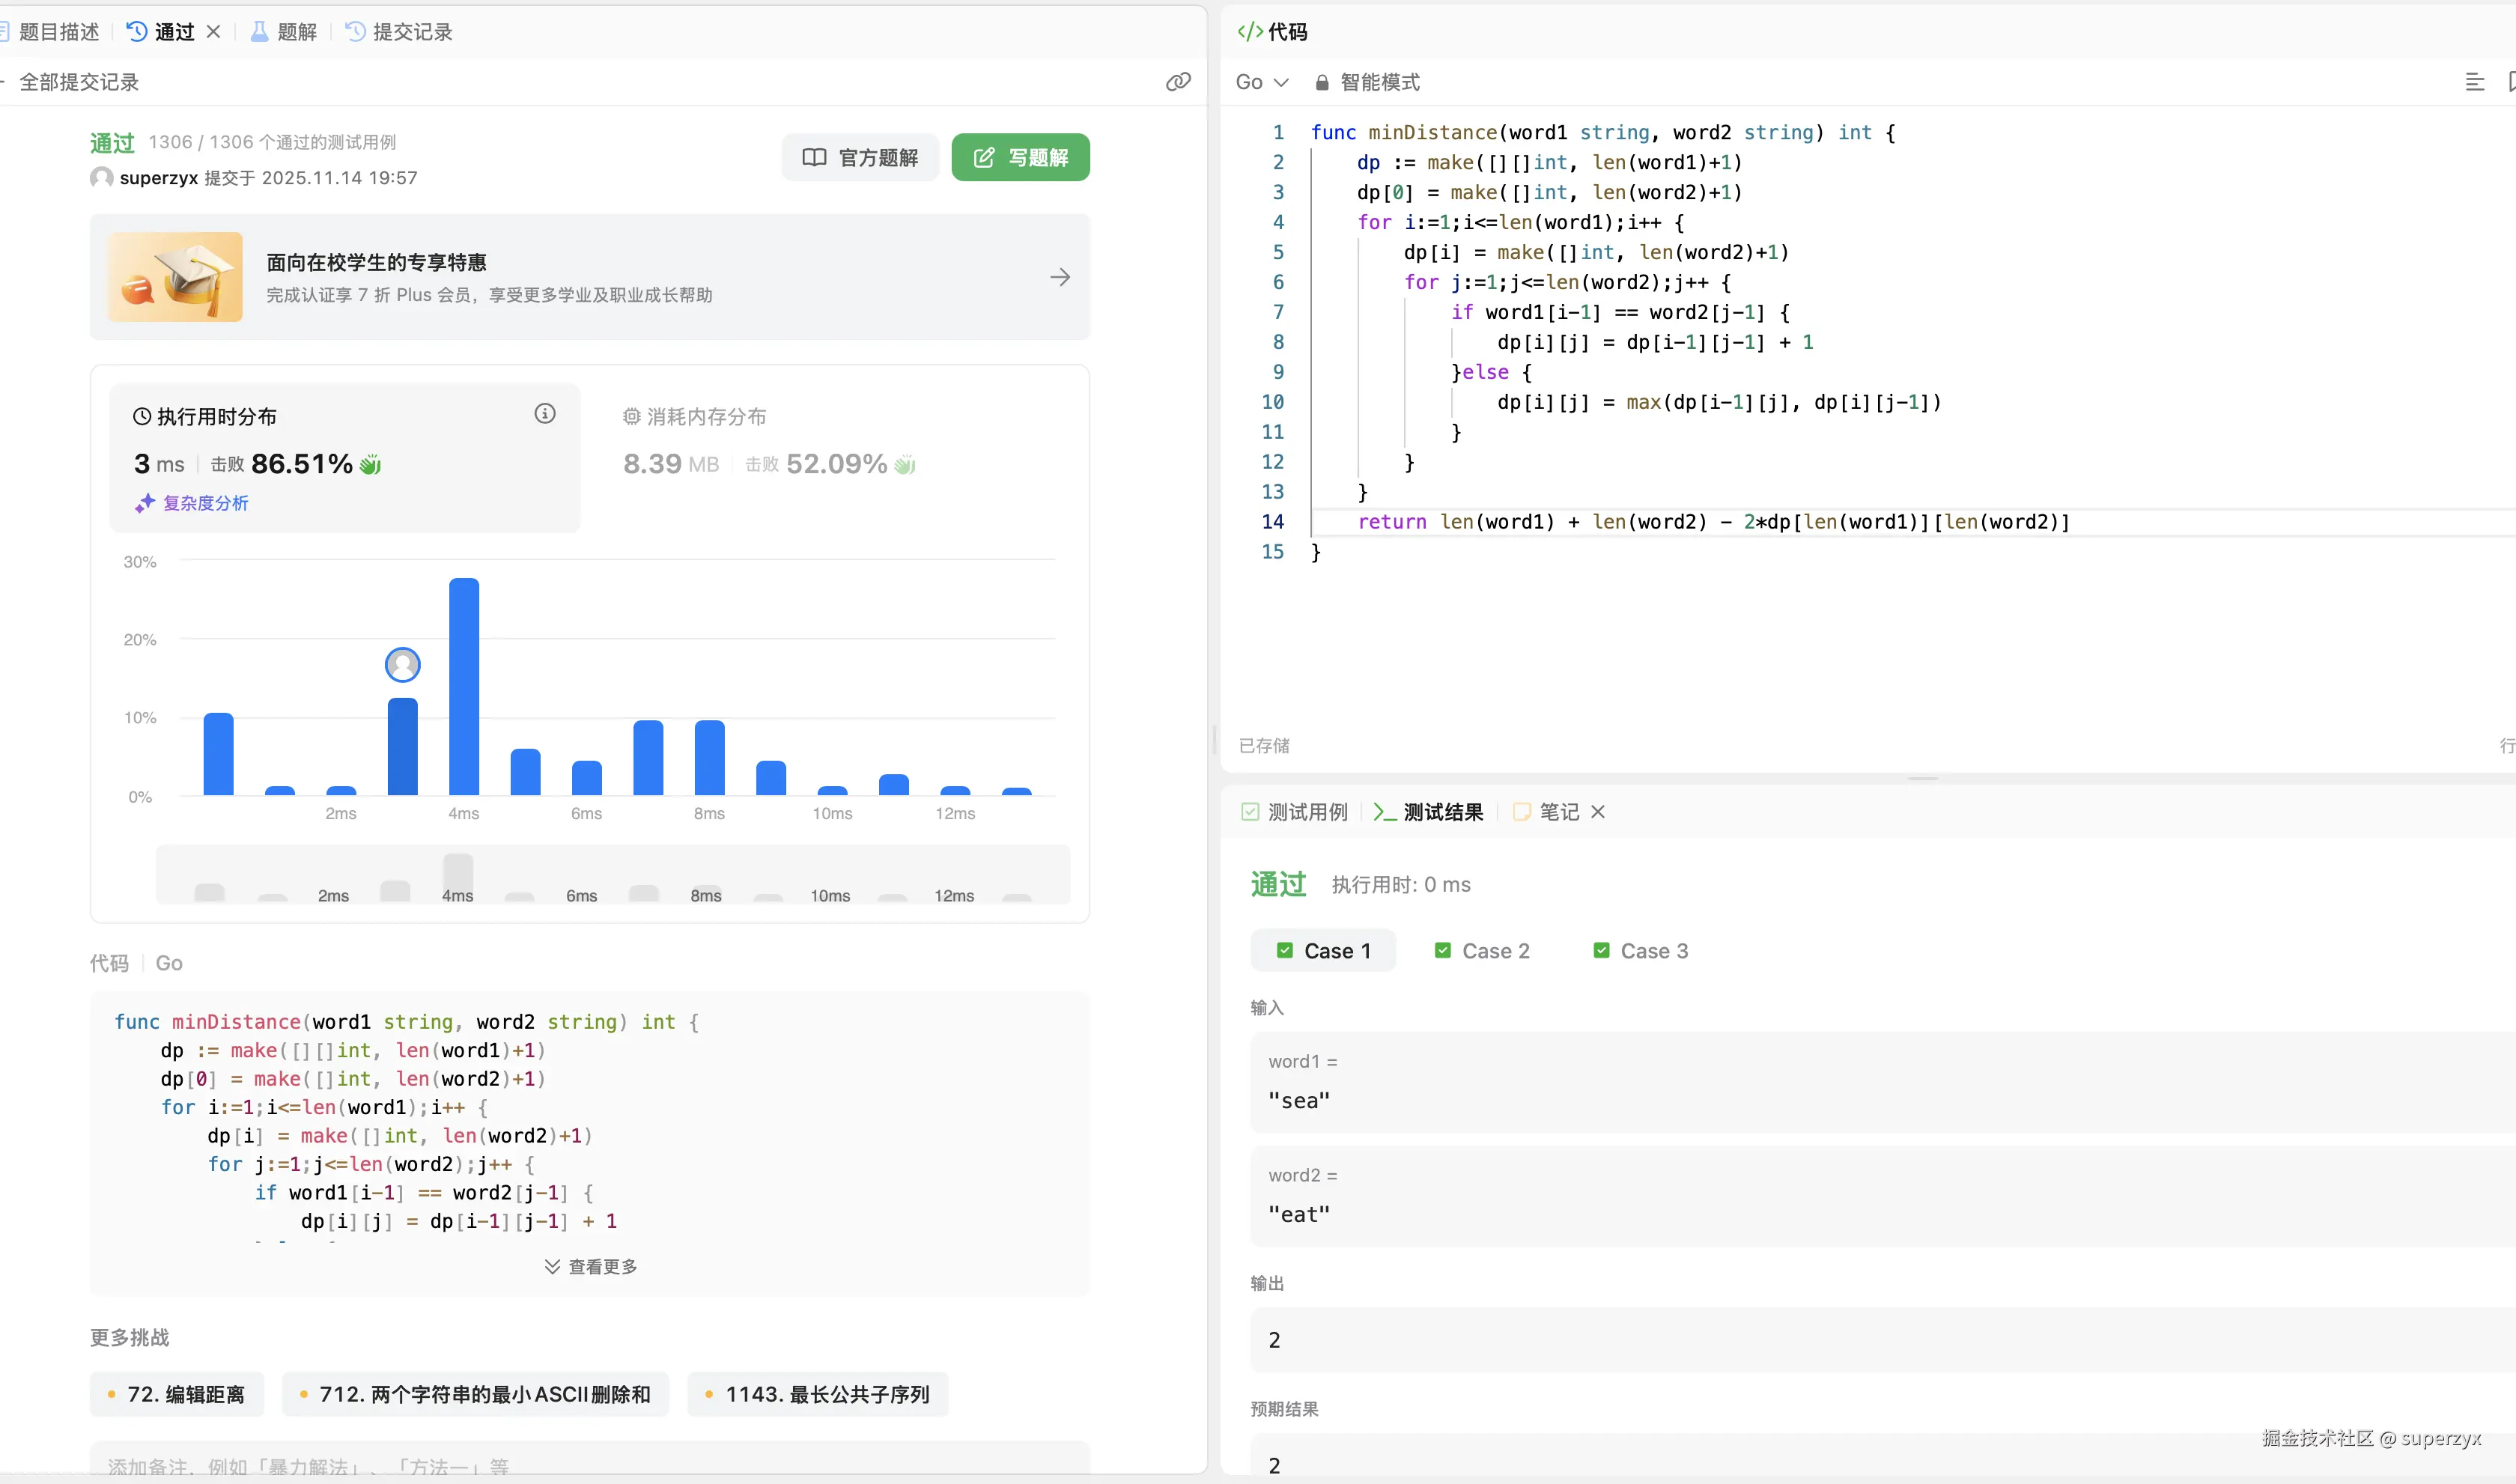
Task: Click the runtime range mini-chart slider
Action: [612, 876]
